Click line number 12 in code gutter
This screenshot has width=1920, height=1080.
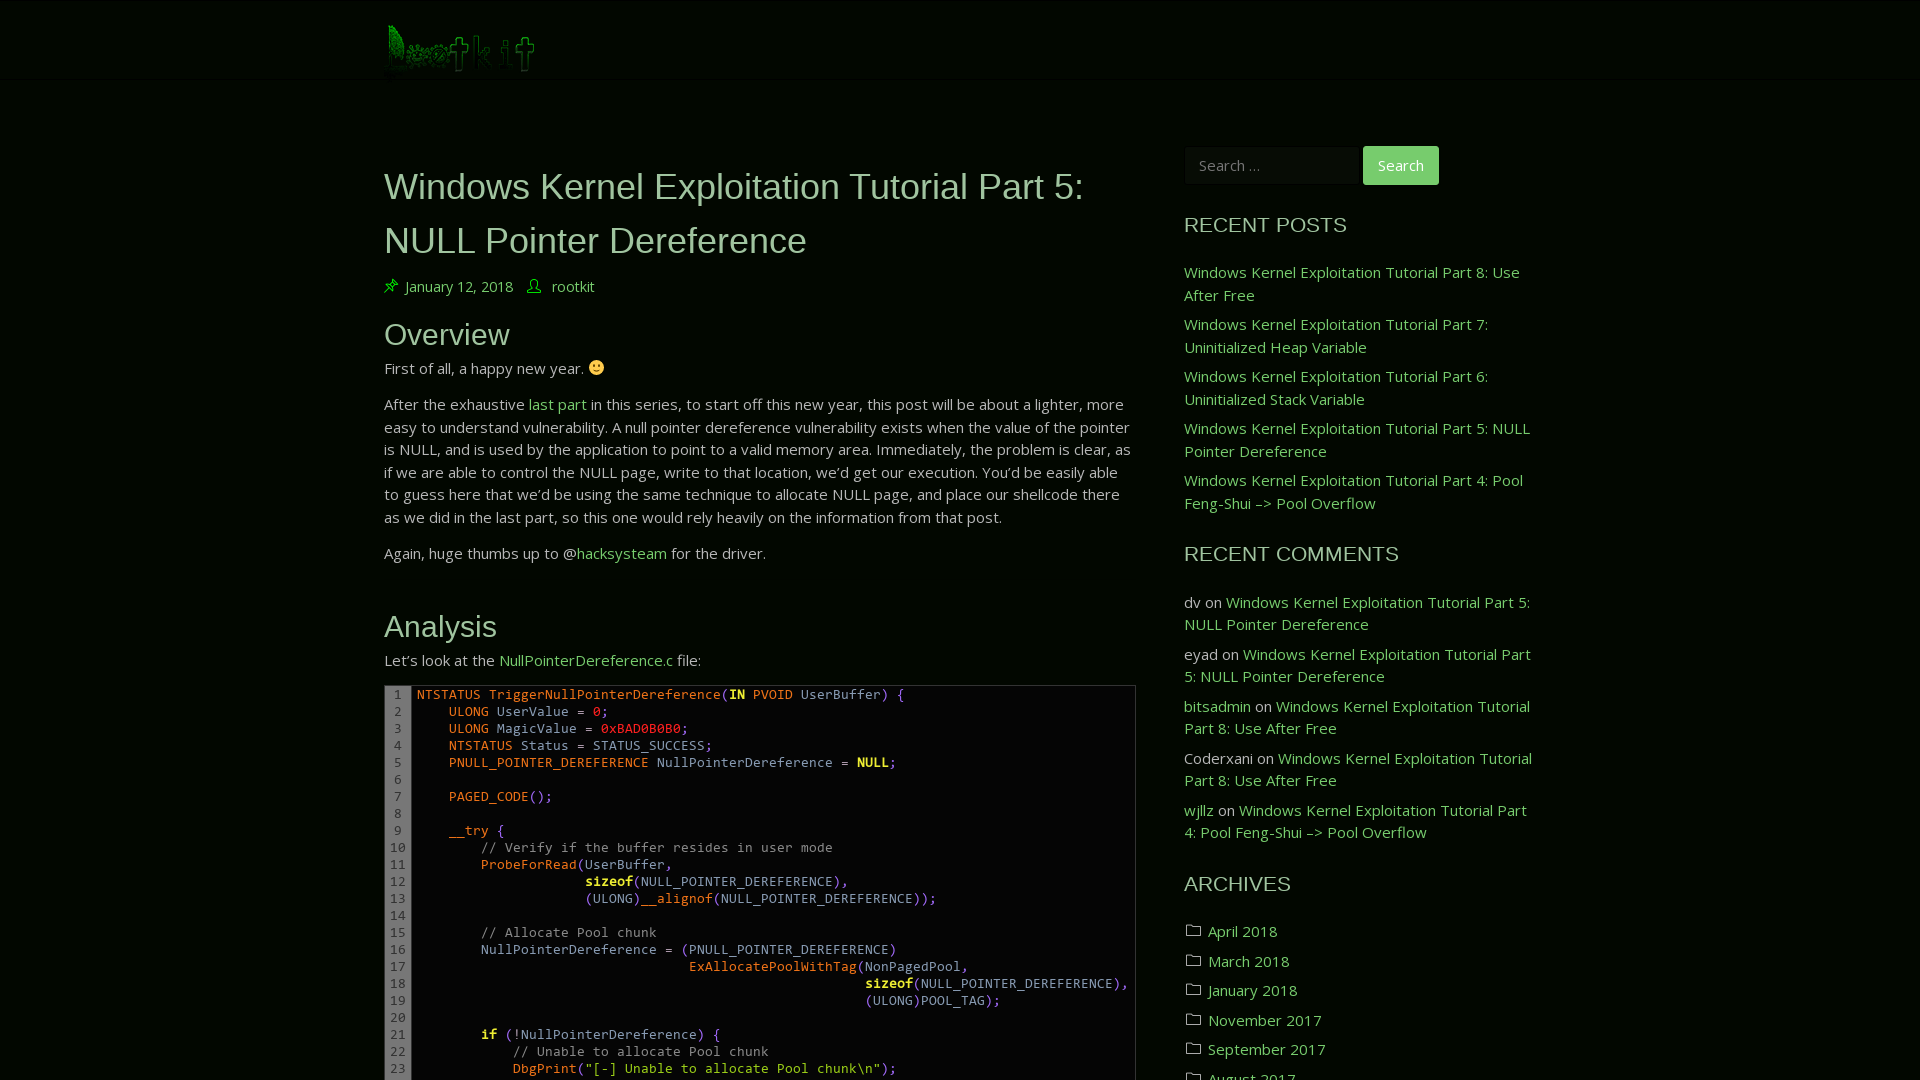coord(398,882)
